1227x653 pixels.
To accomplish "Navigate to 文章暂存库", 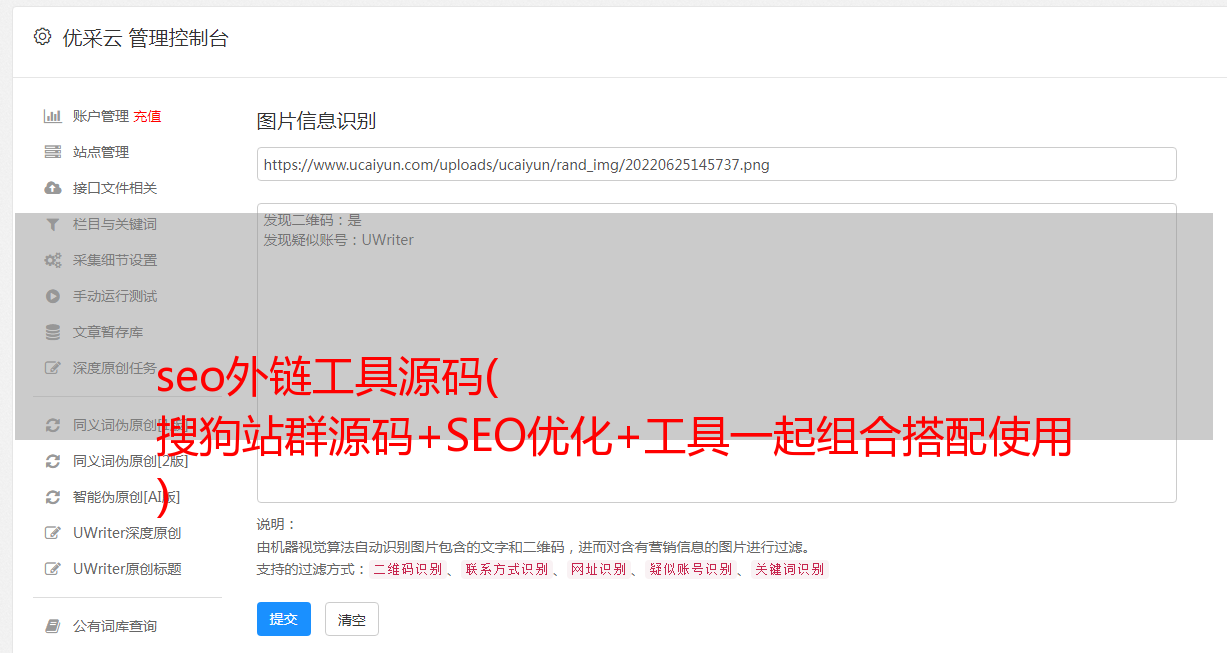I will coord(108,332).
